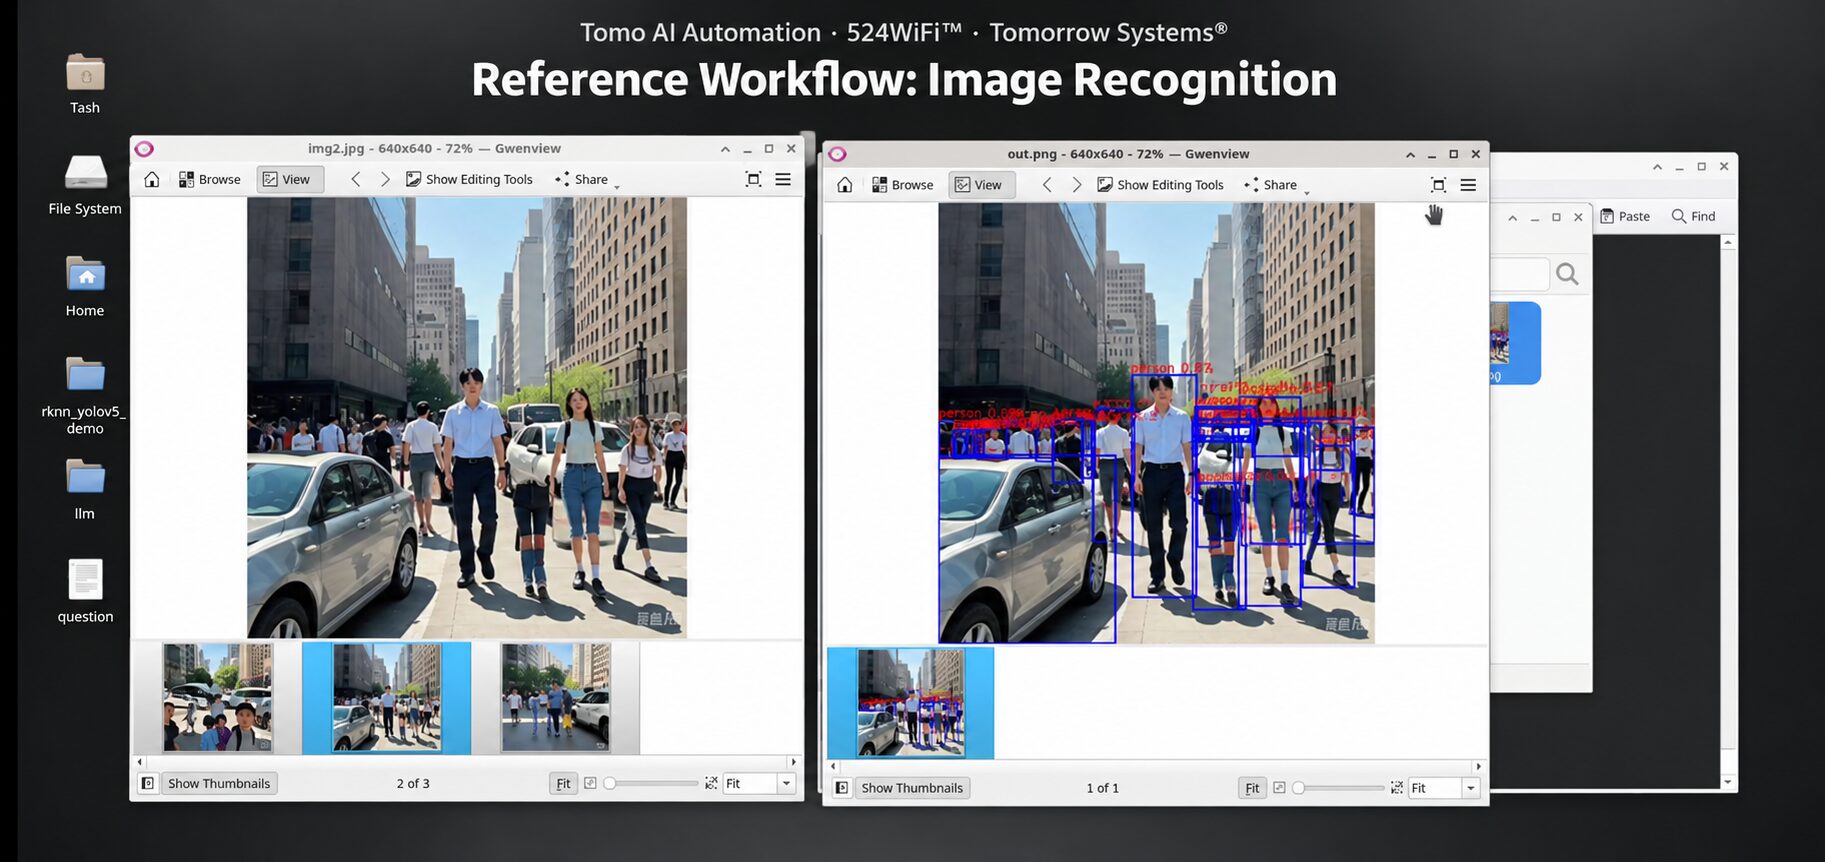Screen dimensions: 1825x862
Task: Open the Home folder on the desktop
Action: tap(85, 287)
